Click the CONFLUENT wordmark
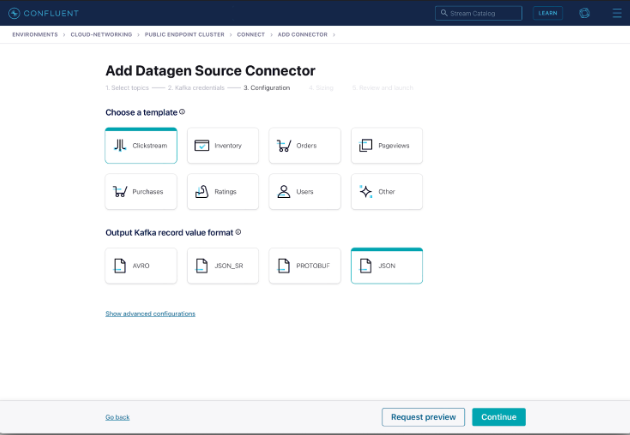The width and height of the screenshot is (630, 435). point(51,13)
